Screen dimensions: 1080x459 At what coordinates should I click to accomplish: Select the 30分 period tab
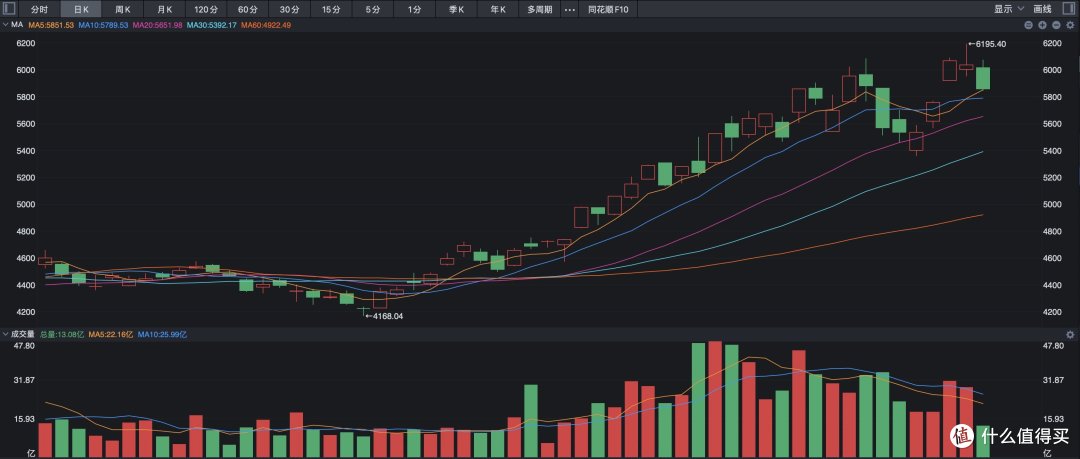pyautogui.click(x=289, y=9)
